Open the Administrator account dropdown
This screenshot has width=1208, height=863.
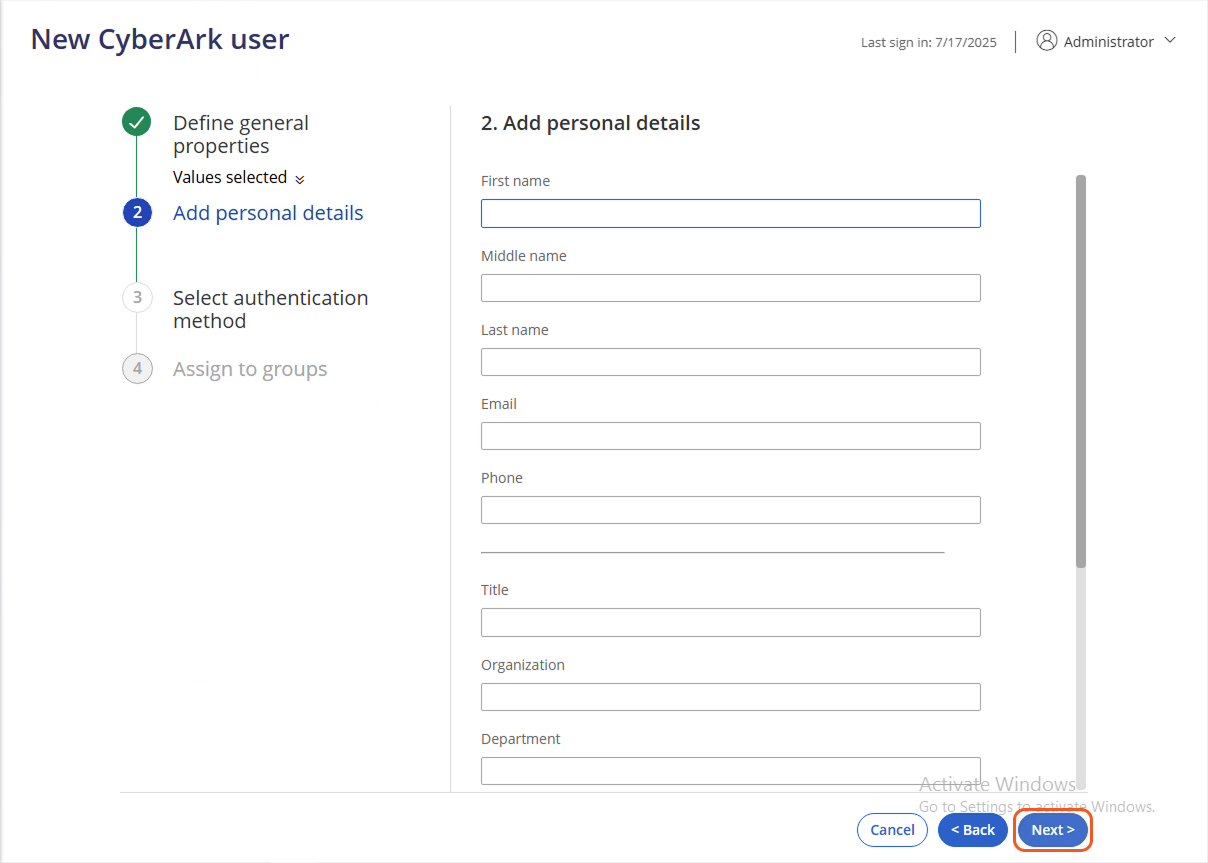[x=1170, y=41]
